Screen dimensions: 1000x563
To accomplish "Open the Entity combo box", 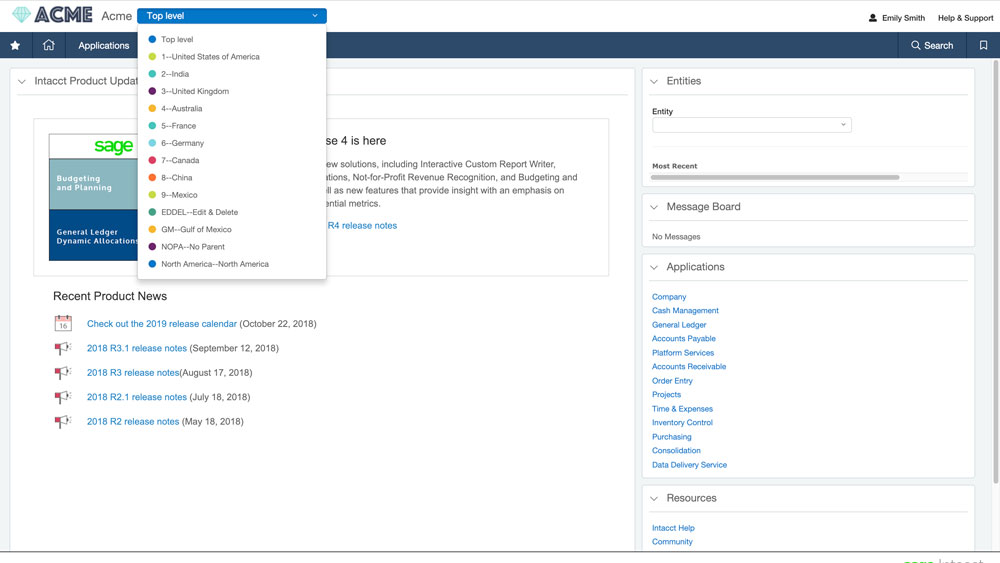I will point(751,125).
